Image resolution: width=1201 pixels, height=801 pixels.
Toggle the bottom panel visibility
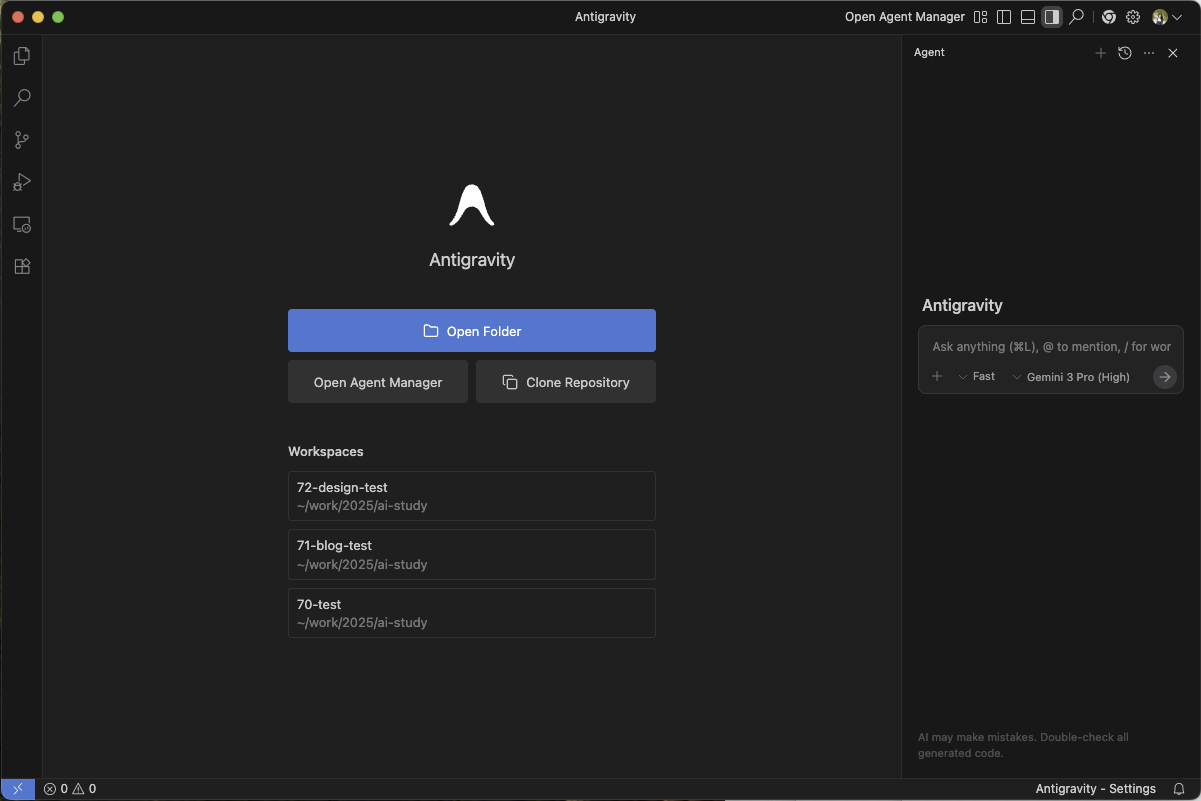[1028, 17]
